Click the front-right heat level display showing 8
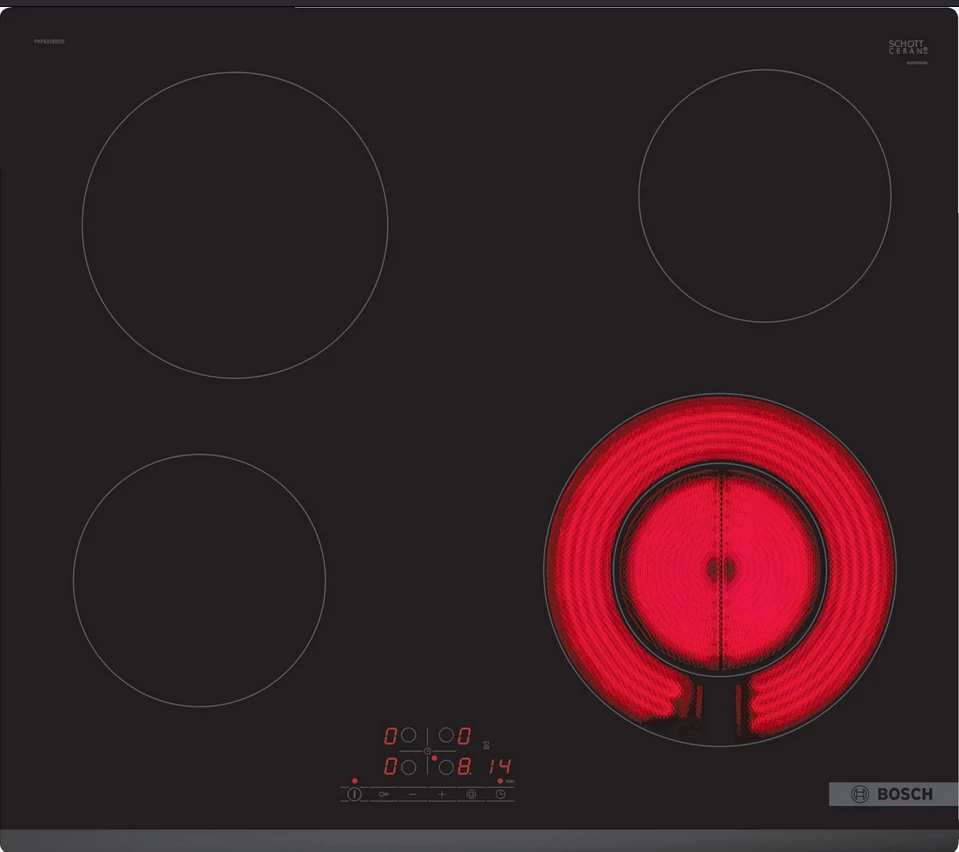Image resolution: width=959 pixels, height=852 pixels. [465, 768]
